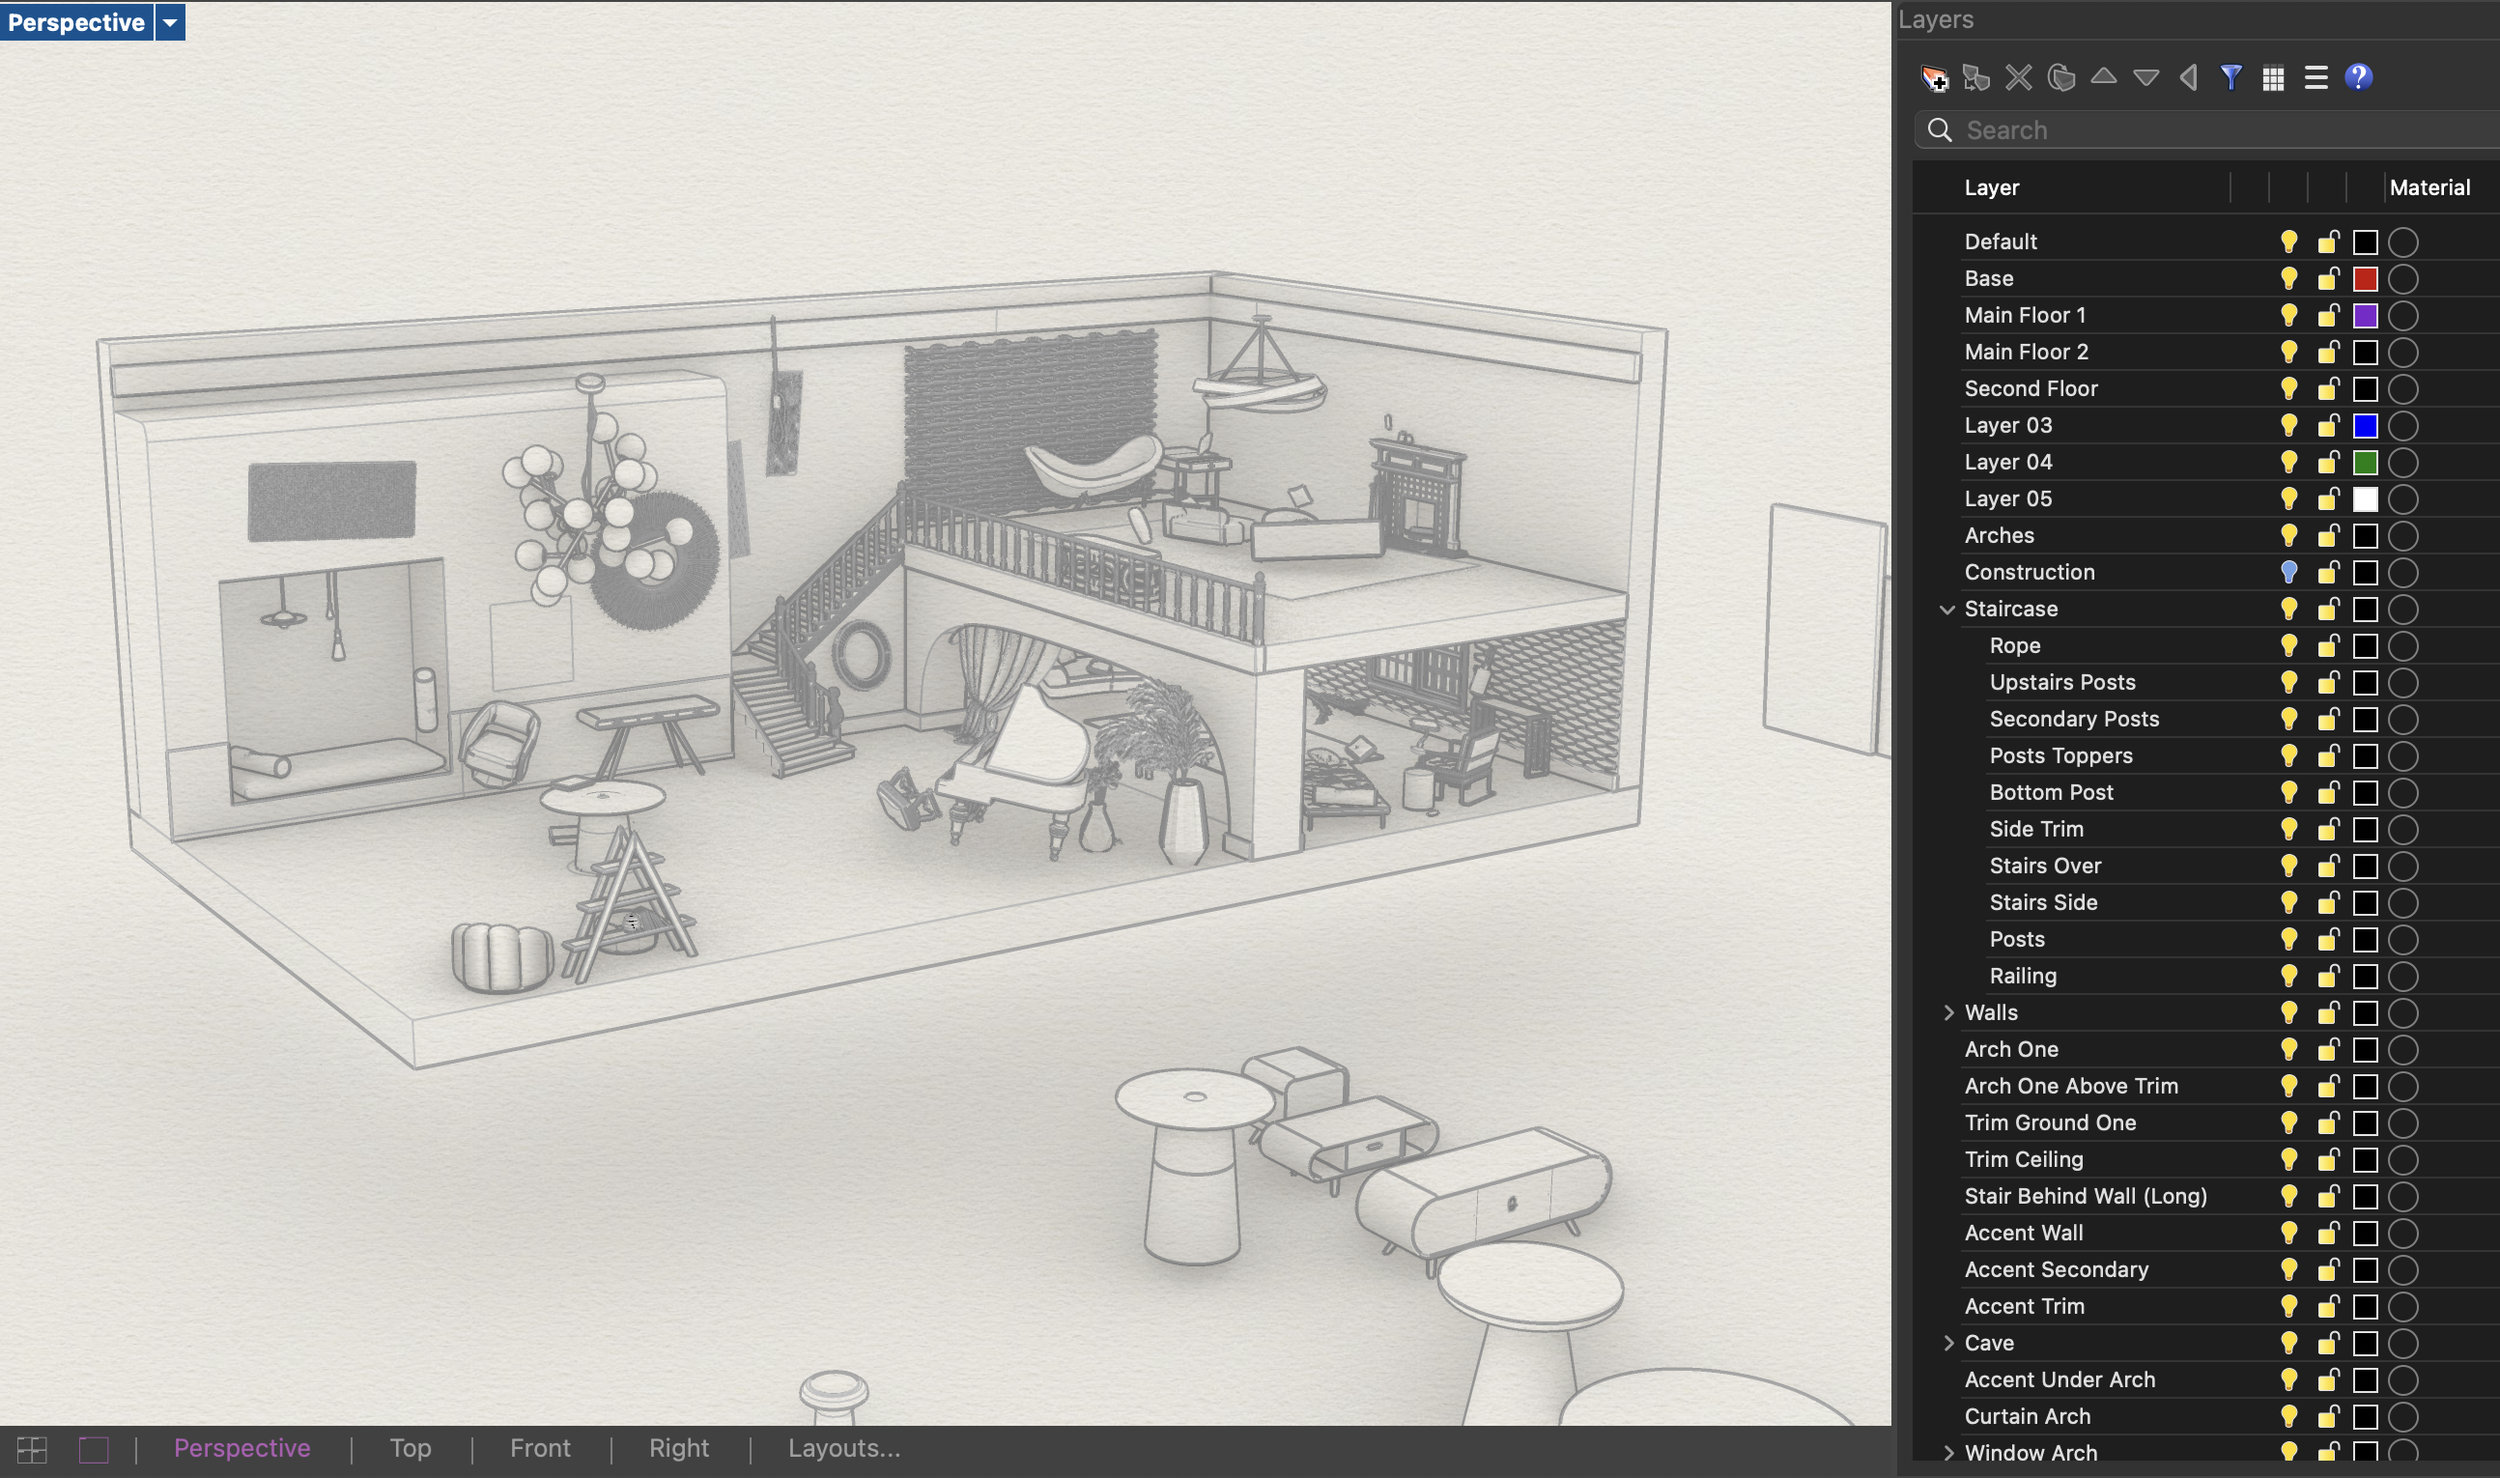Open the Perspective viewport dropdown arrow

(170, 22)
